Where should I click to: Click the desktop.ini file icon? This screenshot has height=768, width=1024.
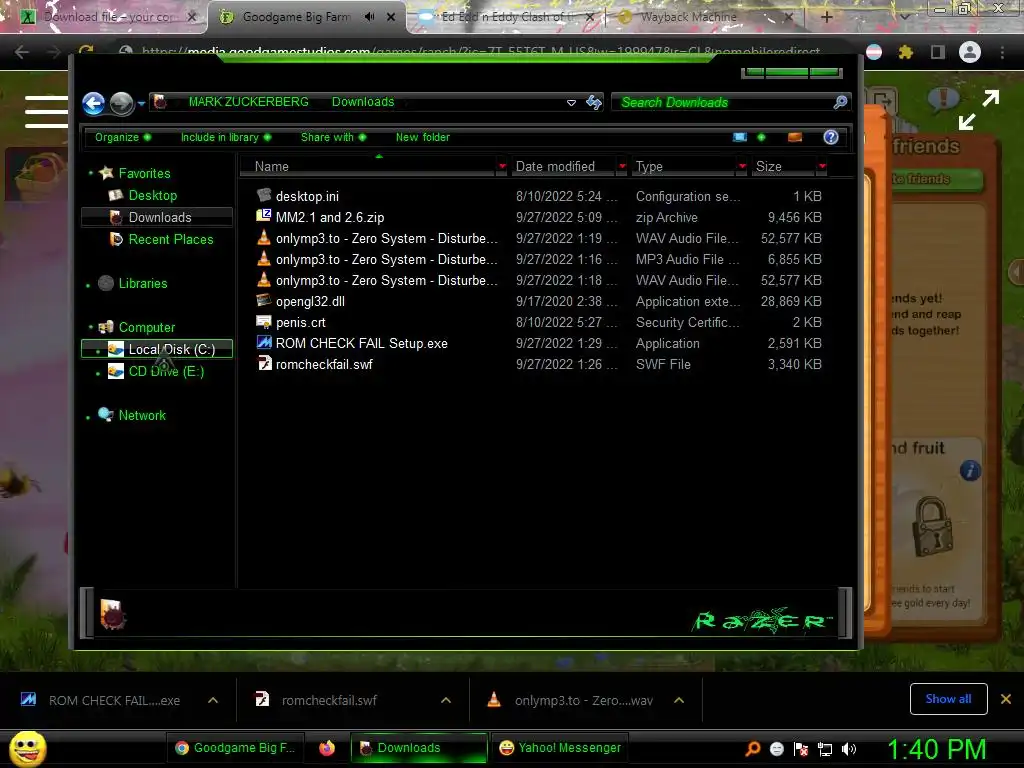point(264,195)
